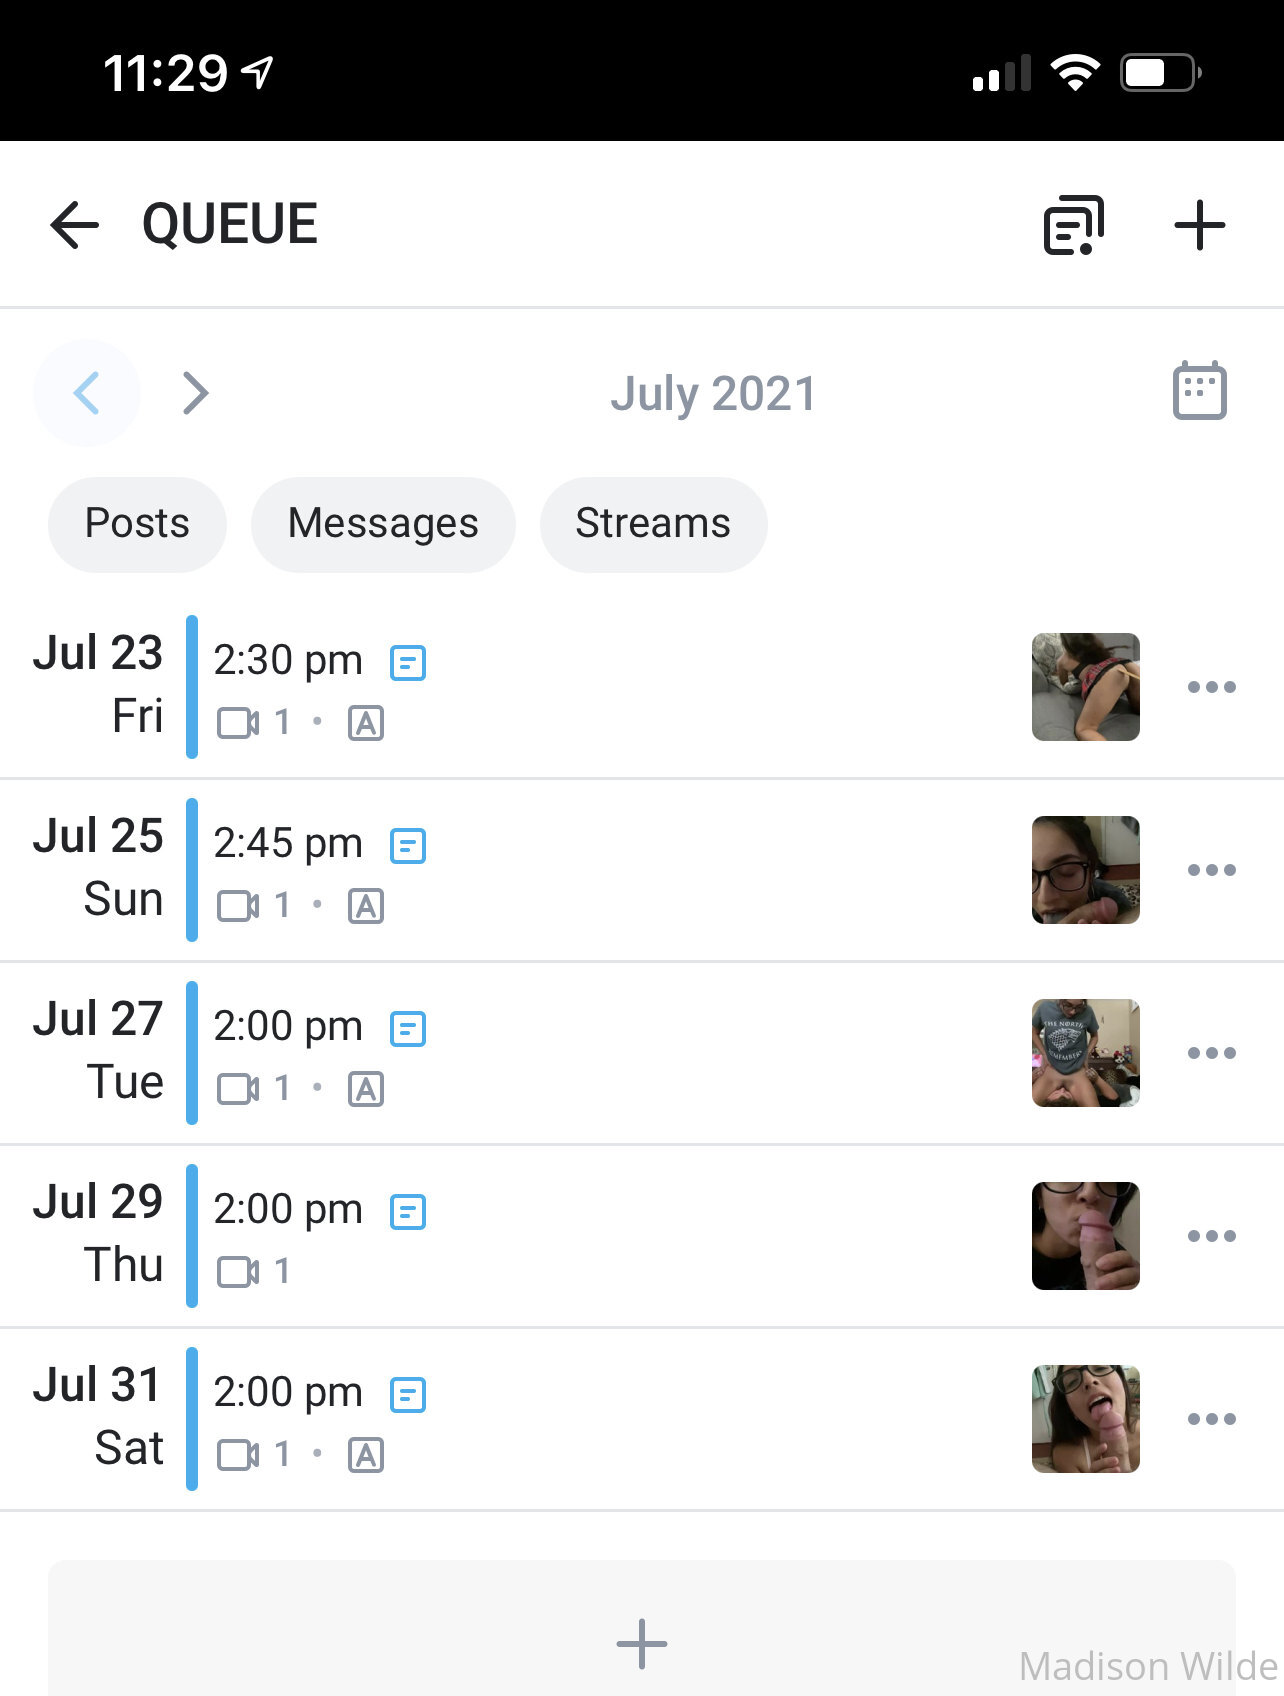Tap the 'A' text icon on Jul 27 entry
The width and height of the screenshot is (1284, 1696).
tap(366, 1089)
